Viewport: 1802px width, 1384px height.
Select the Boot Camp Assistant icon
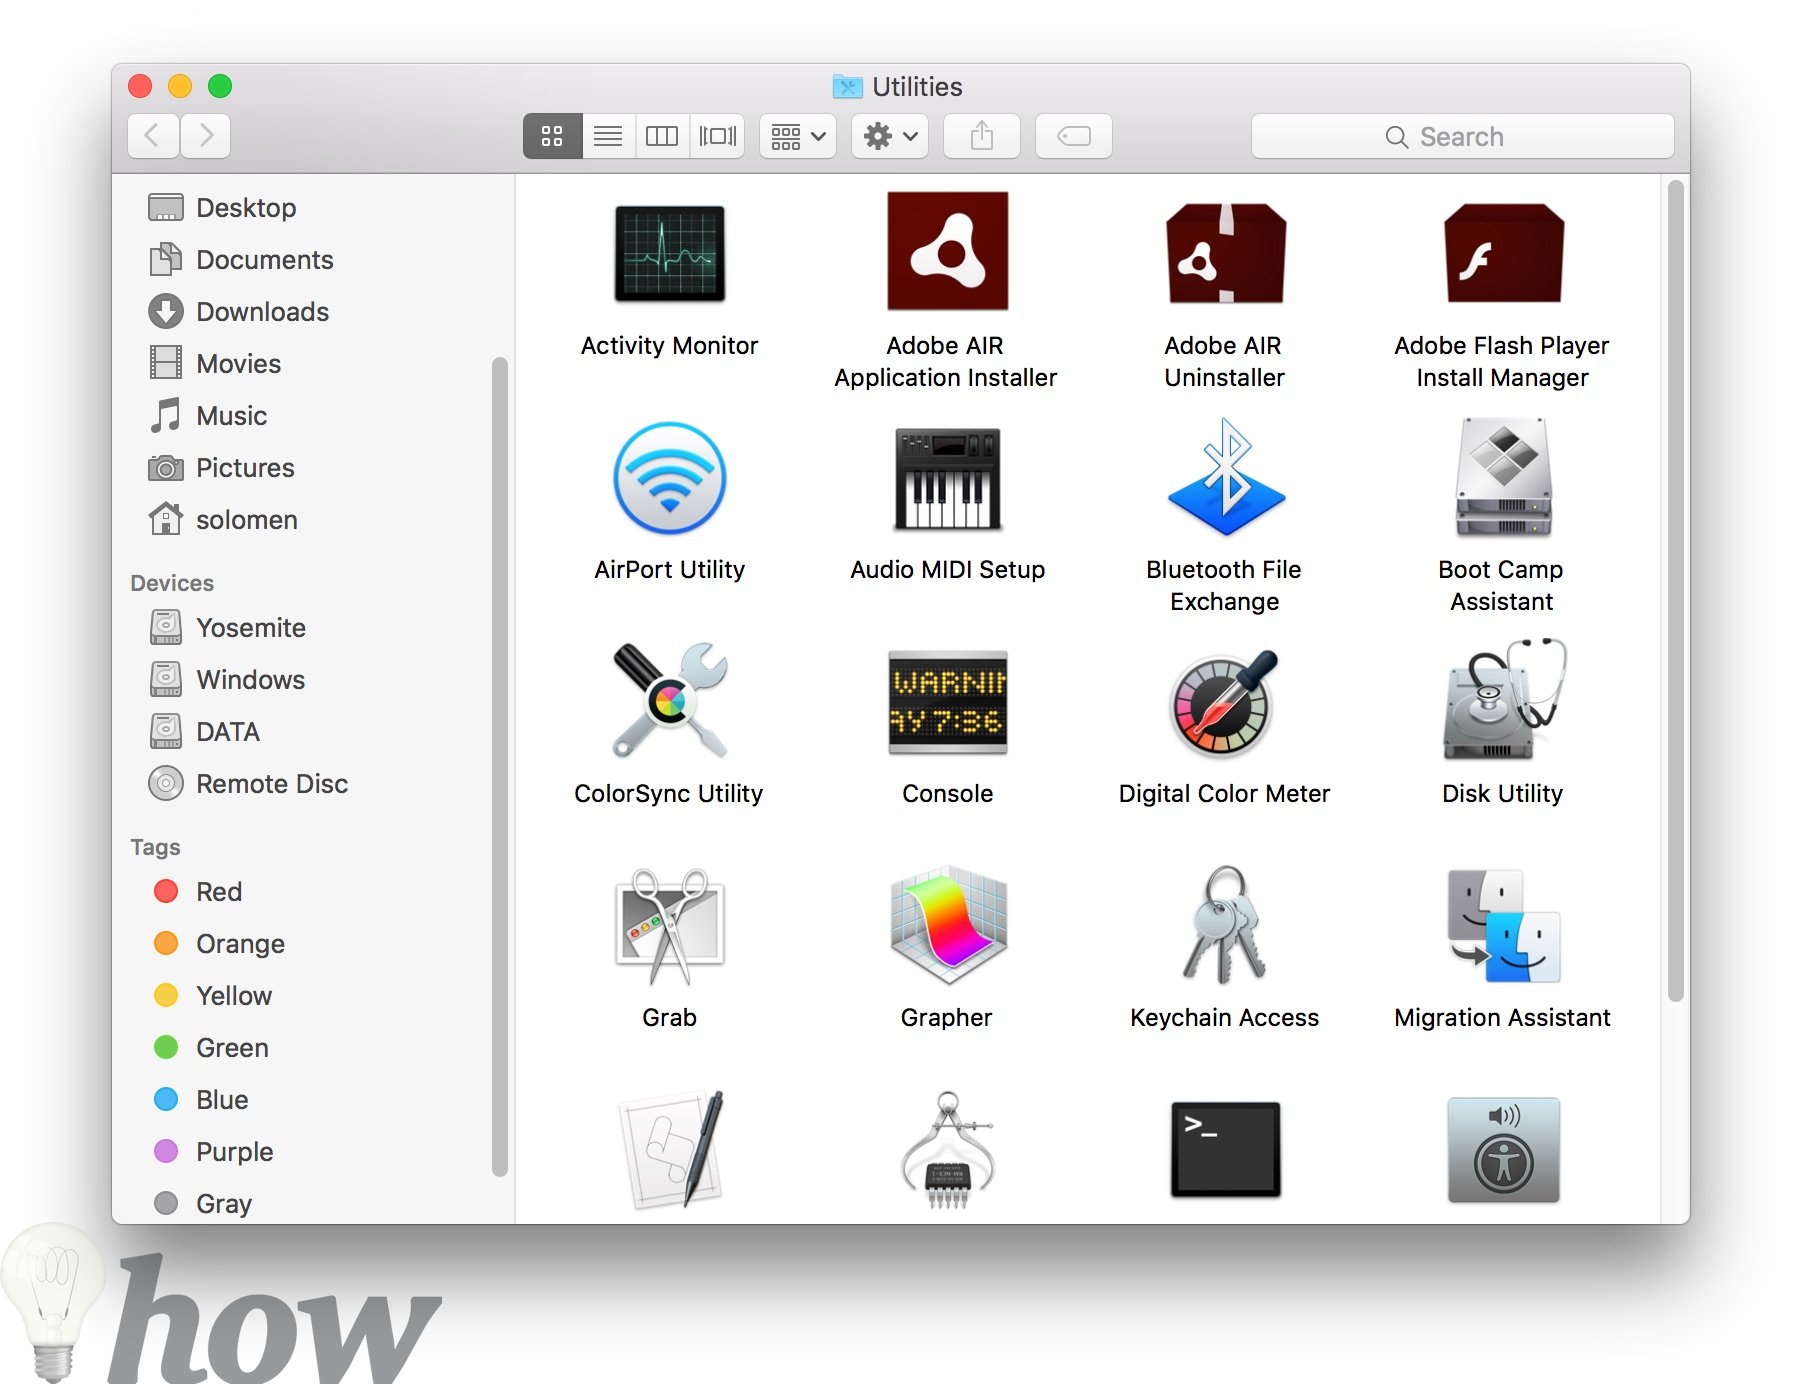(x=1503, y=477)
